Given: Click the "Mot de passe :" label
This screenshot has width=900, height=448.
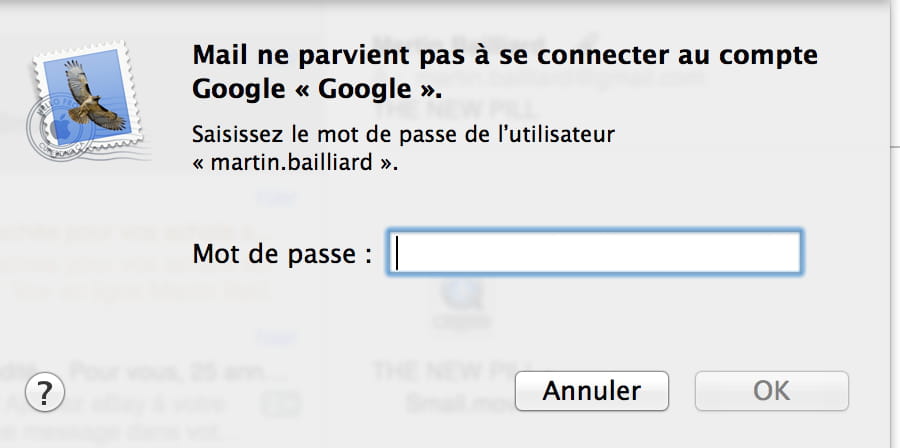Looking at the screenshot, I should click(282, 254).
